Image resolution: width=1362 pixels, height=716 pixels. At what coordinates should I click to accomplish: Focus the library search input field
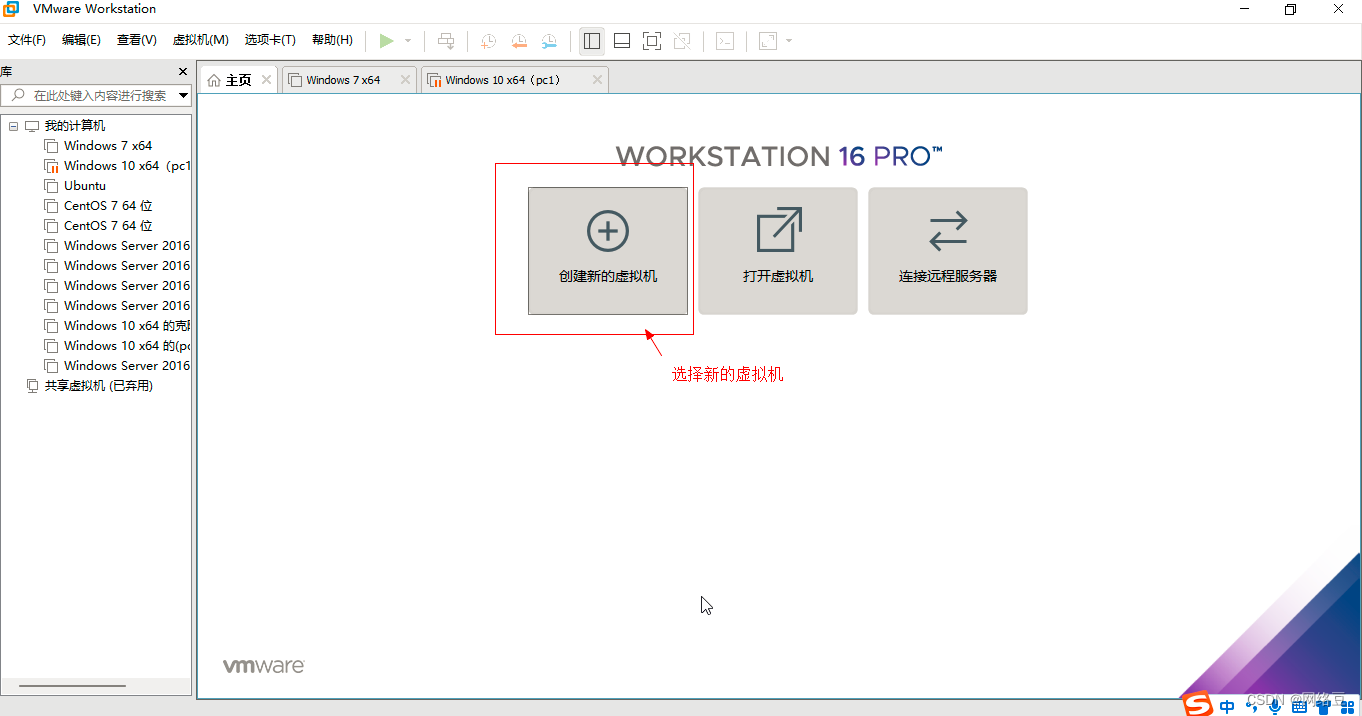[x=96, y=95]
